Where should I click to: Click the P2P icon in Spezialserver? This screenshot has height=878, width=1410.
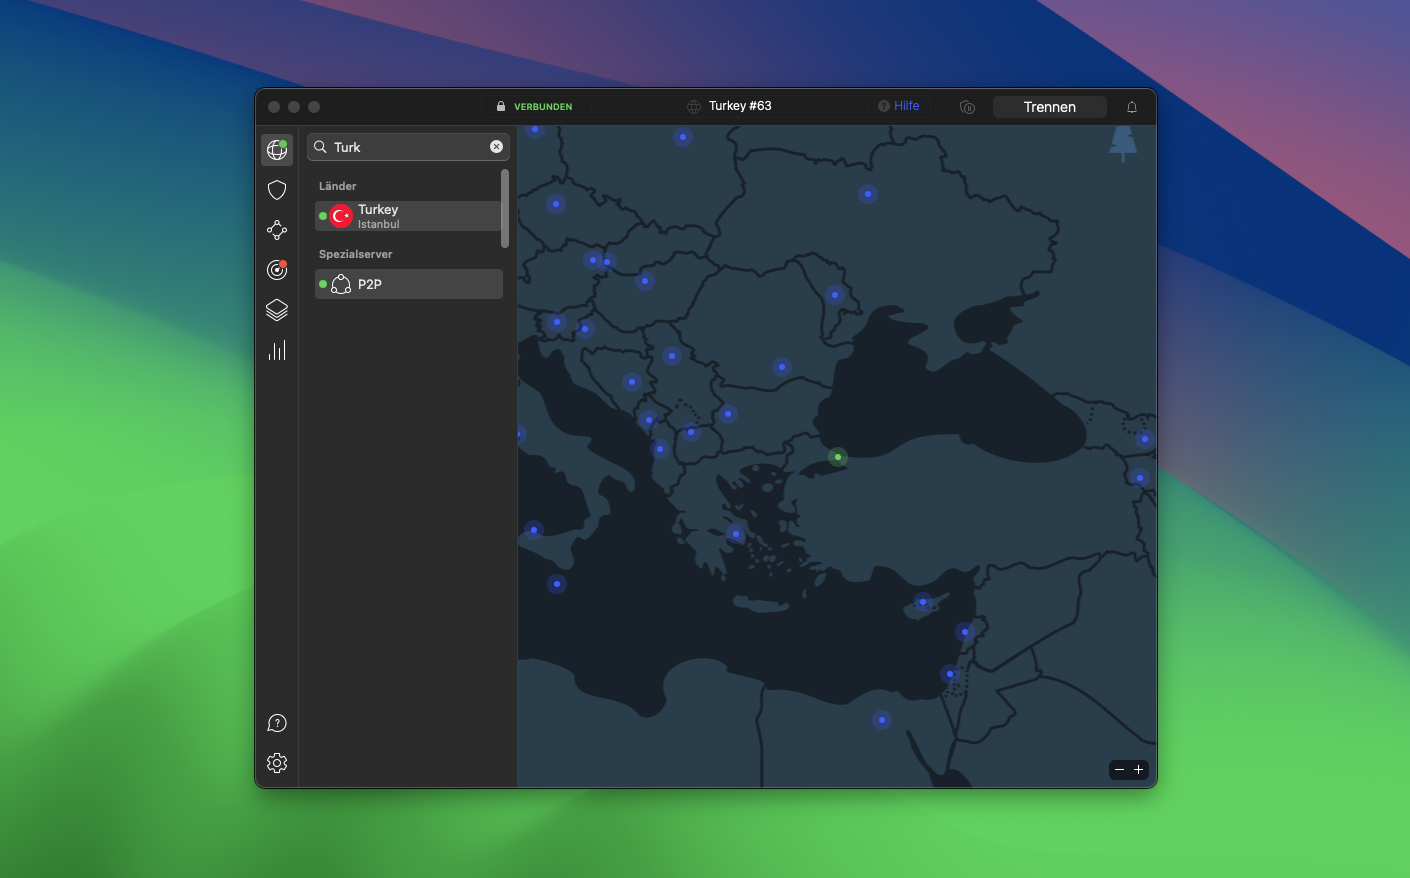341,284
